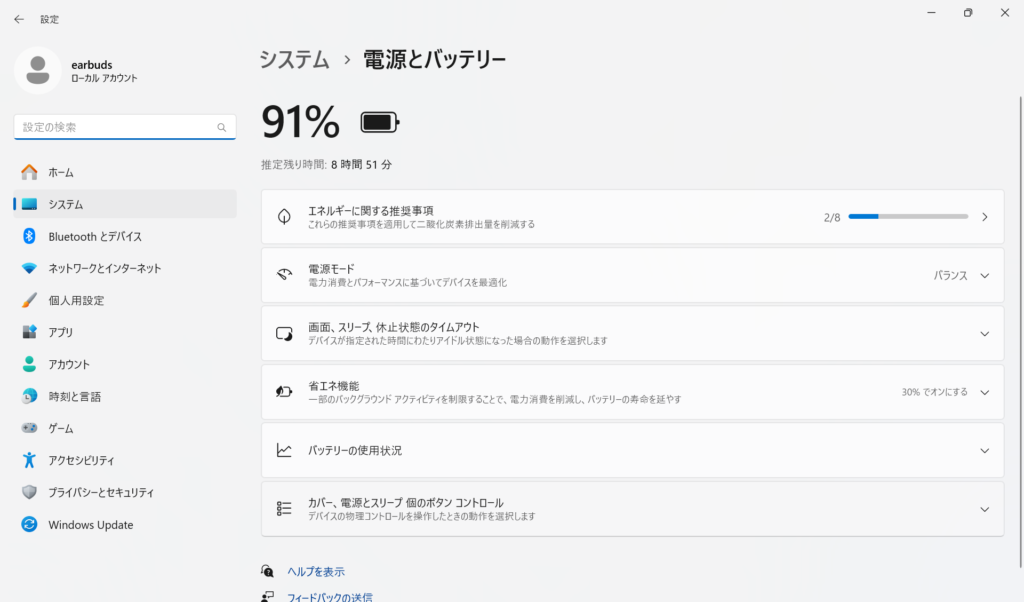Open the 電源モード dropdown set to バランス

(x=961, y=276)
